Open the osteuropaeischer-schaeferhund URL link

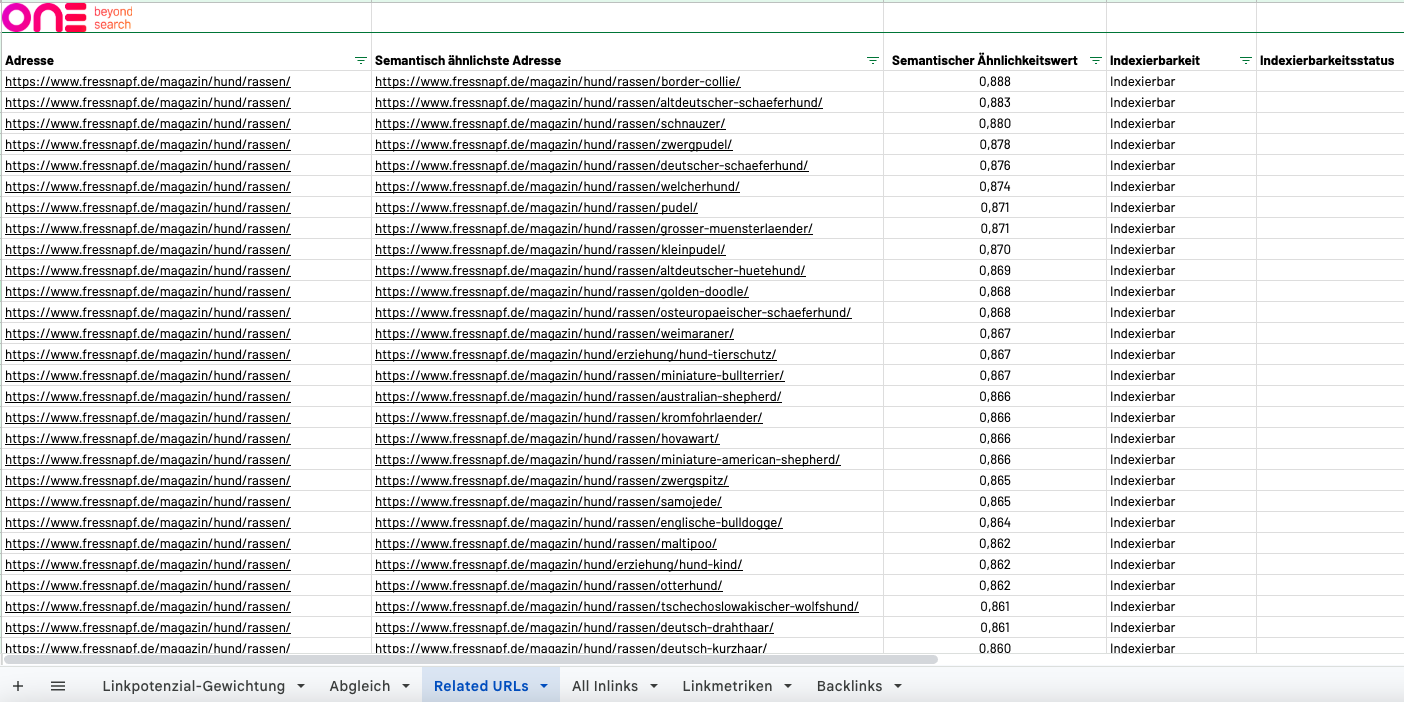click(x=613, y=313)
